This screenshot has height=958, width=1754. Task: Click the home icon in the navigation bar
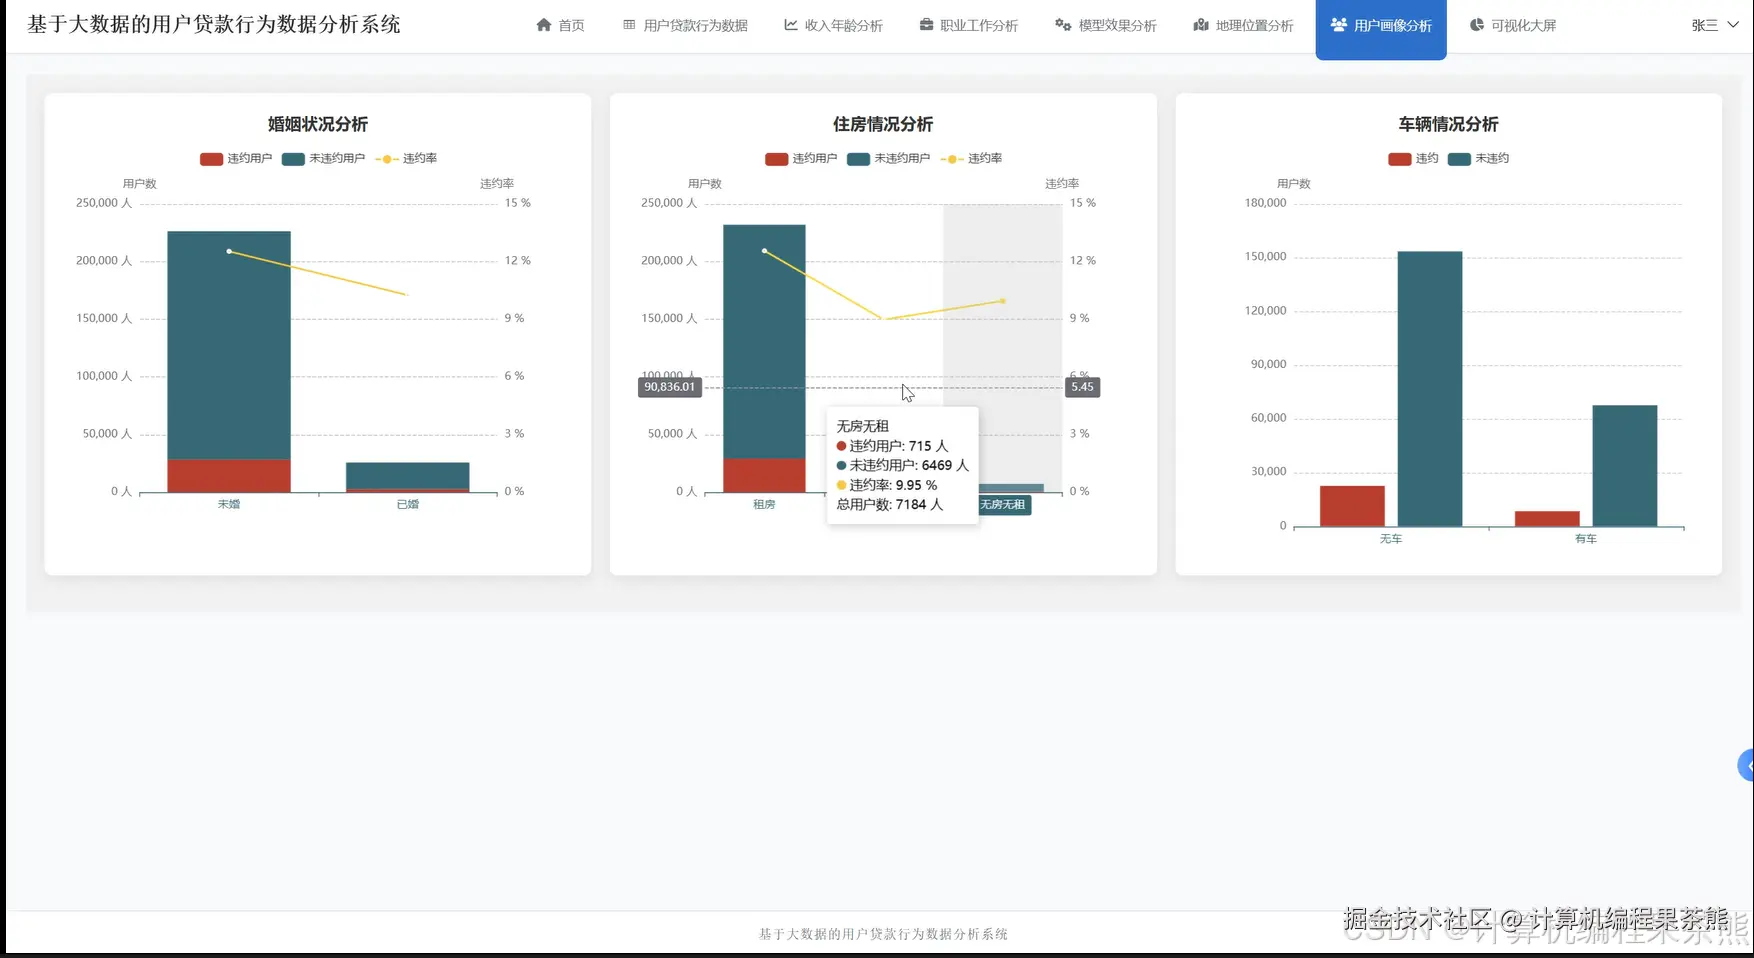544,25
